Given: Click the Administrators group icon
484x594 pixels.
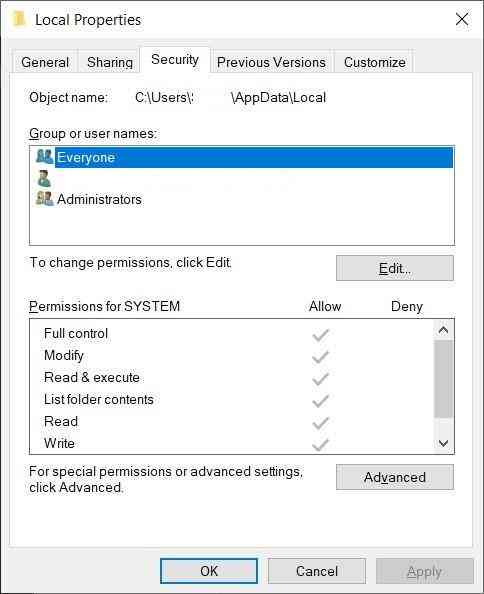Looking at the screenshot, I should click(x=45, y=199).
